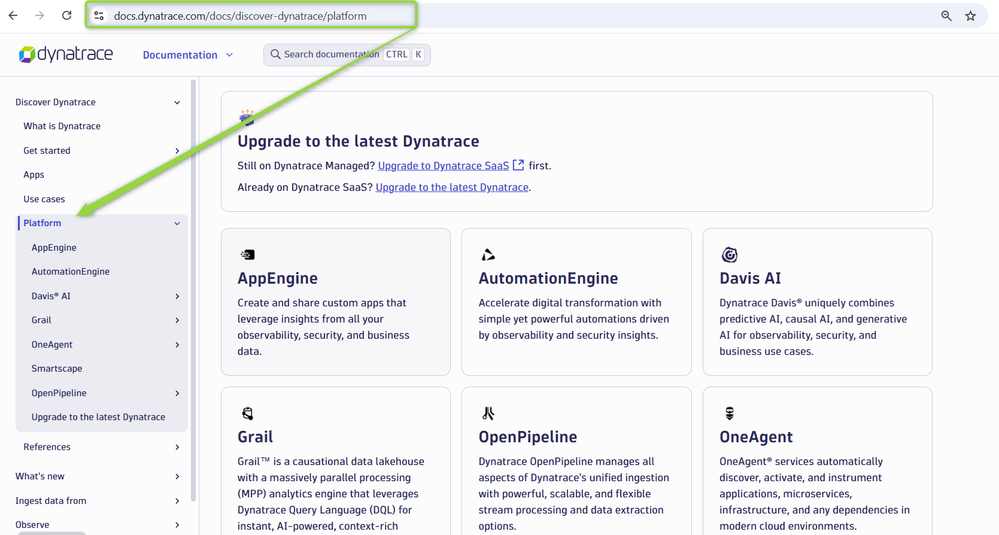
Task: Click the browser forward arrow
Action: tap(40, 15)
